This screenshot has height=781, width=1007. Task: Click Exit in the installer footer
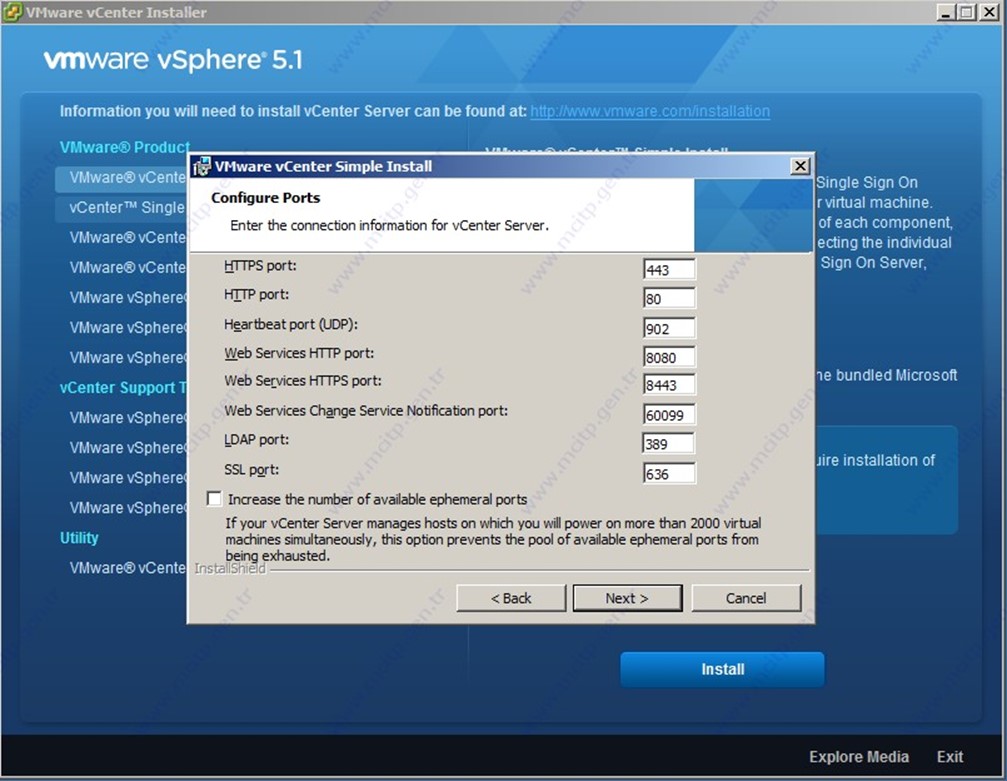point(950,757)
